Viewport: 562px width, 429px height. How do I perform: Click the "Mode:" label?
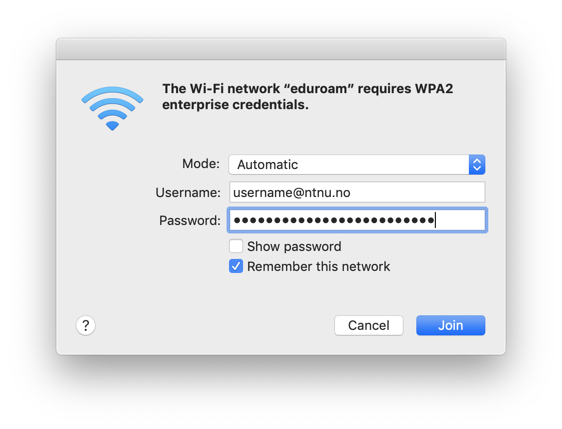[201, 164]
